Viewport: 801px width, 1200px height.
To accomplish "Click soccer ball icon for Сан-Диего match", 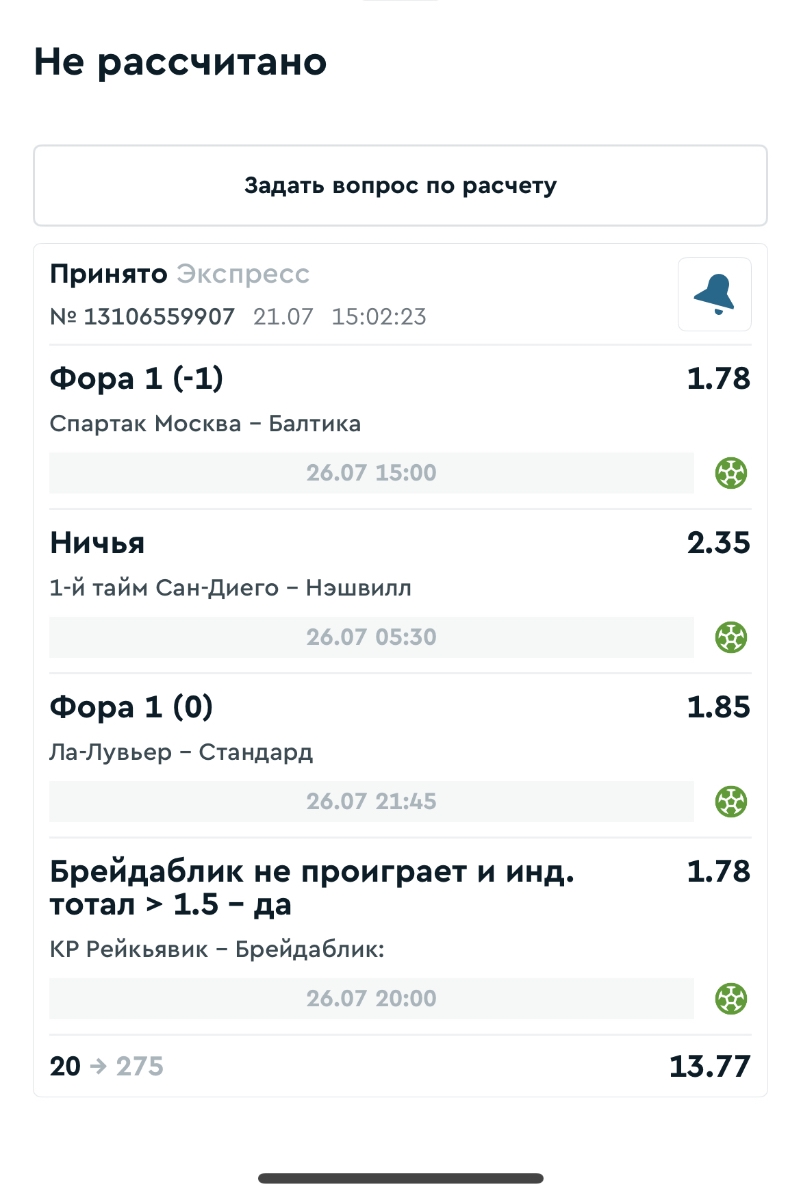I will click(732, 637).
